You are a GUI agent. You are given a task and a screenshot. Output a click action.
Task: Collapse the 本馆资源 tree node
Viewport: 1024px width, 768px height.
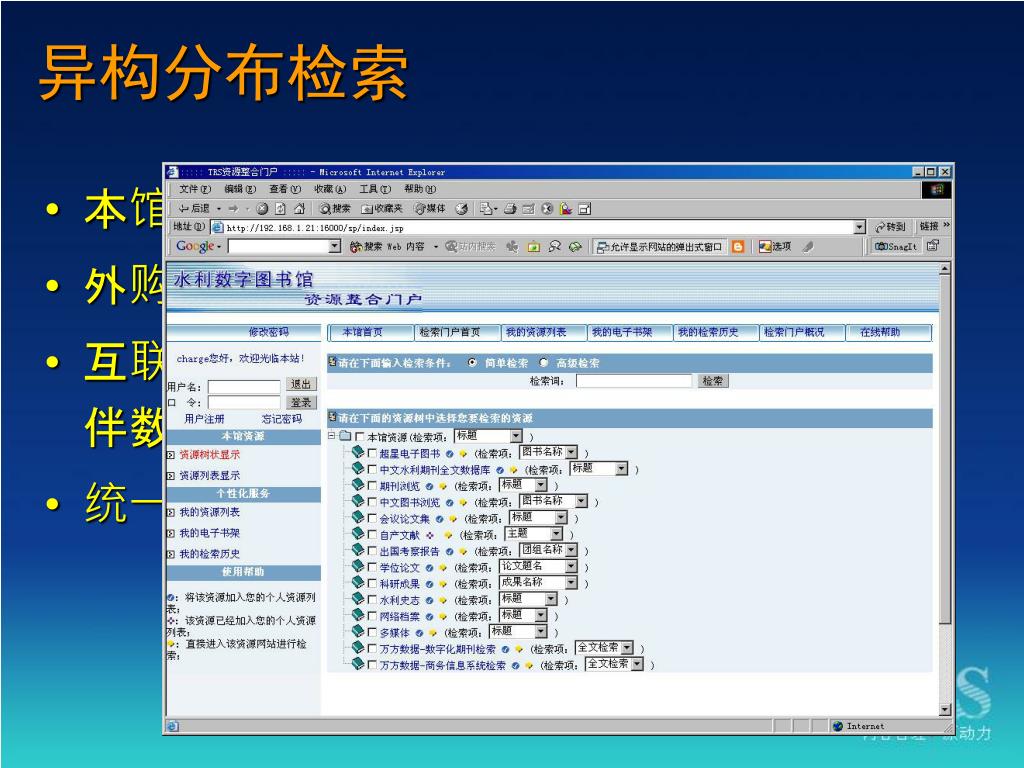332,436
